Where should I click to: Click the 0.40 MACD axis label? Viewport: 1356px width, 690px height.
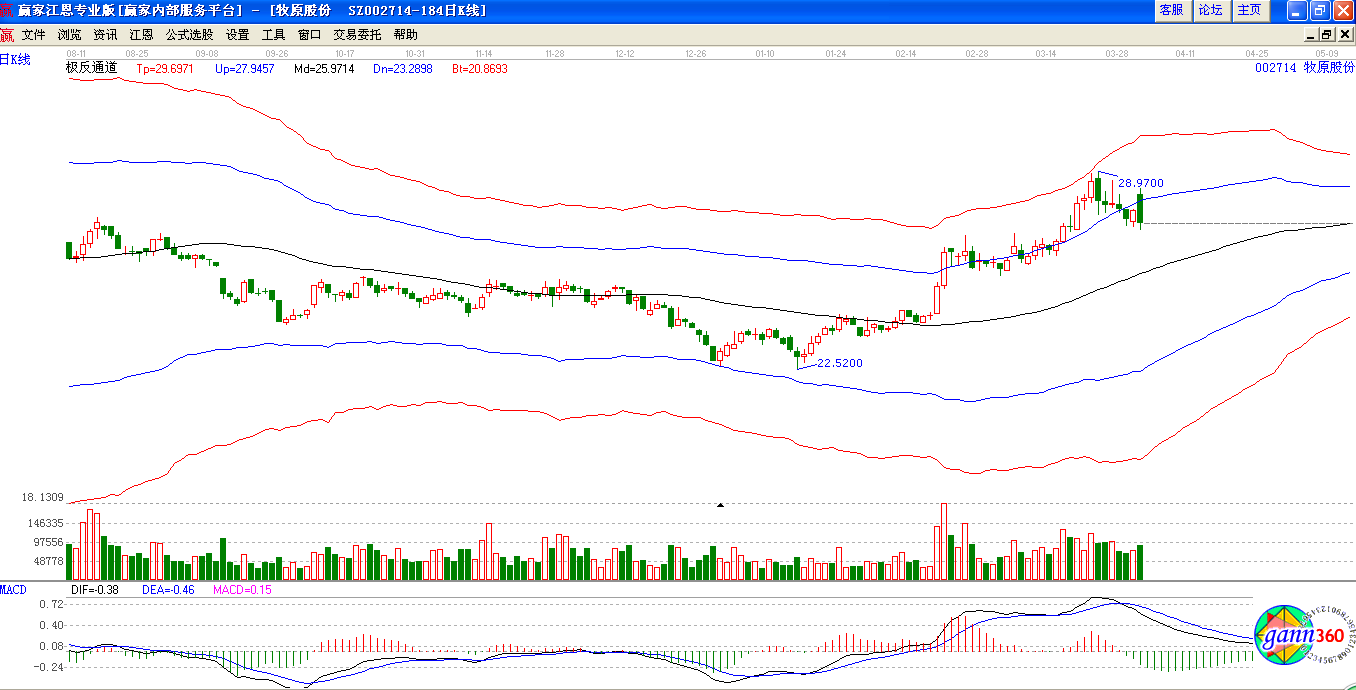coord(52,626)
